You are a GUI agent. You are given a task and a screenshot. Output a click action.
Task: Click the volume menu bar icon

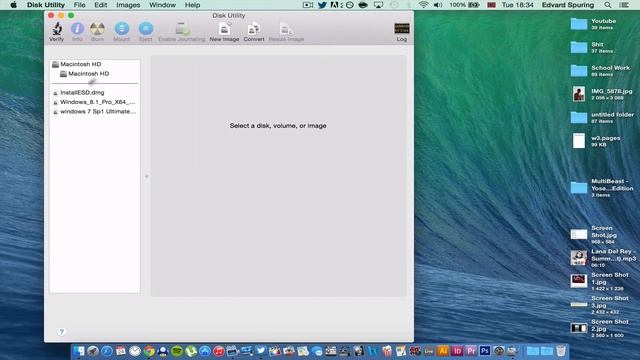pos(438,5)
